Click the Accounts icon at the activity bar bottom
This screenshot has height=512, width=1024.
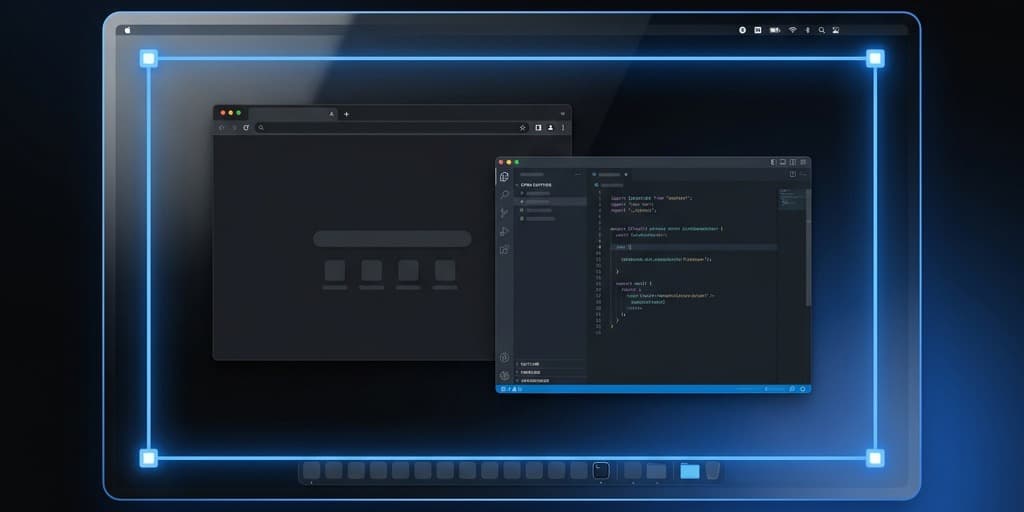(504, 357)
